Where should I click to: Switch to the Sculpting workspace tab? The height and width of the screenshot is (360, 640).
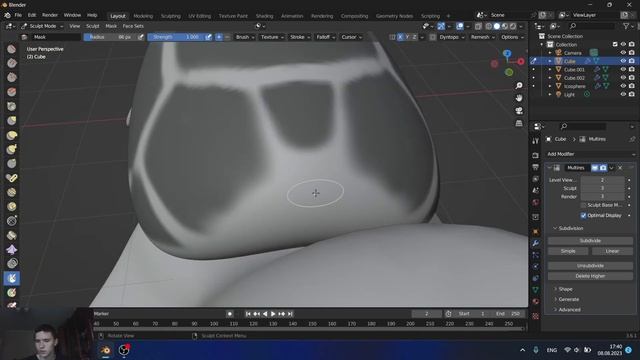pyautogui.click(x=171, y=16)
